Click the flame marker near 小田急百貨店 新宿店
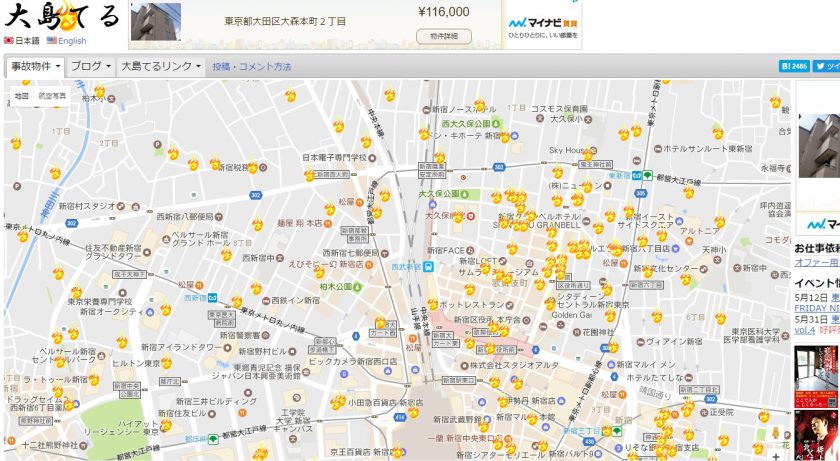 [x=338, y=401]
